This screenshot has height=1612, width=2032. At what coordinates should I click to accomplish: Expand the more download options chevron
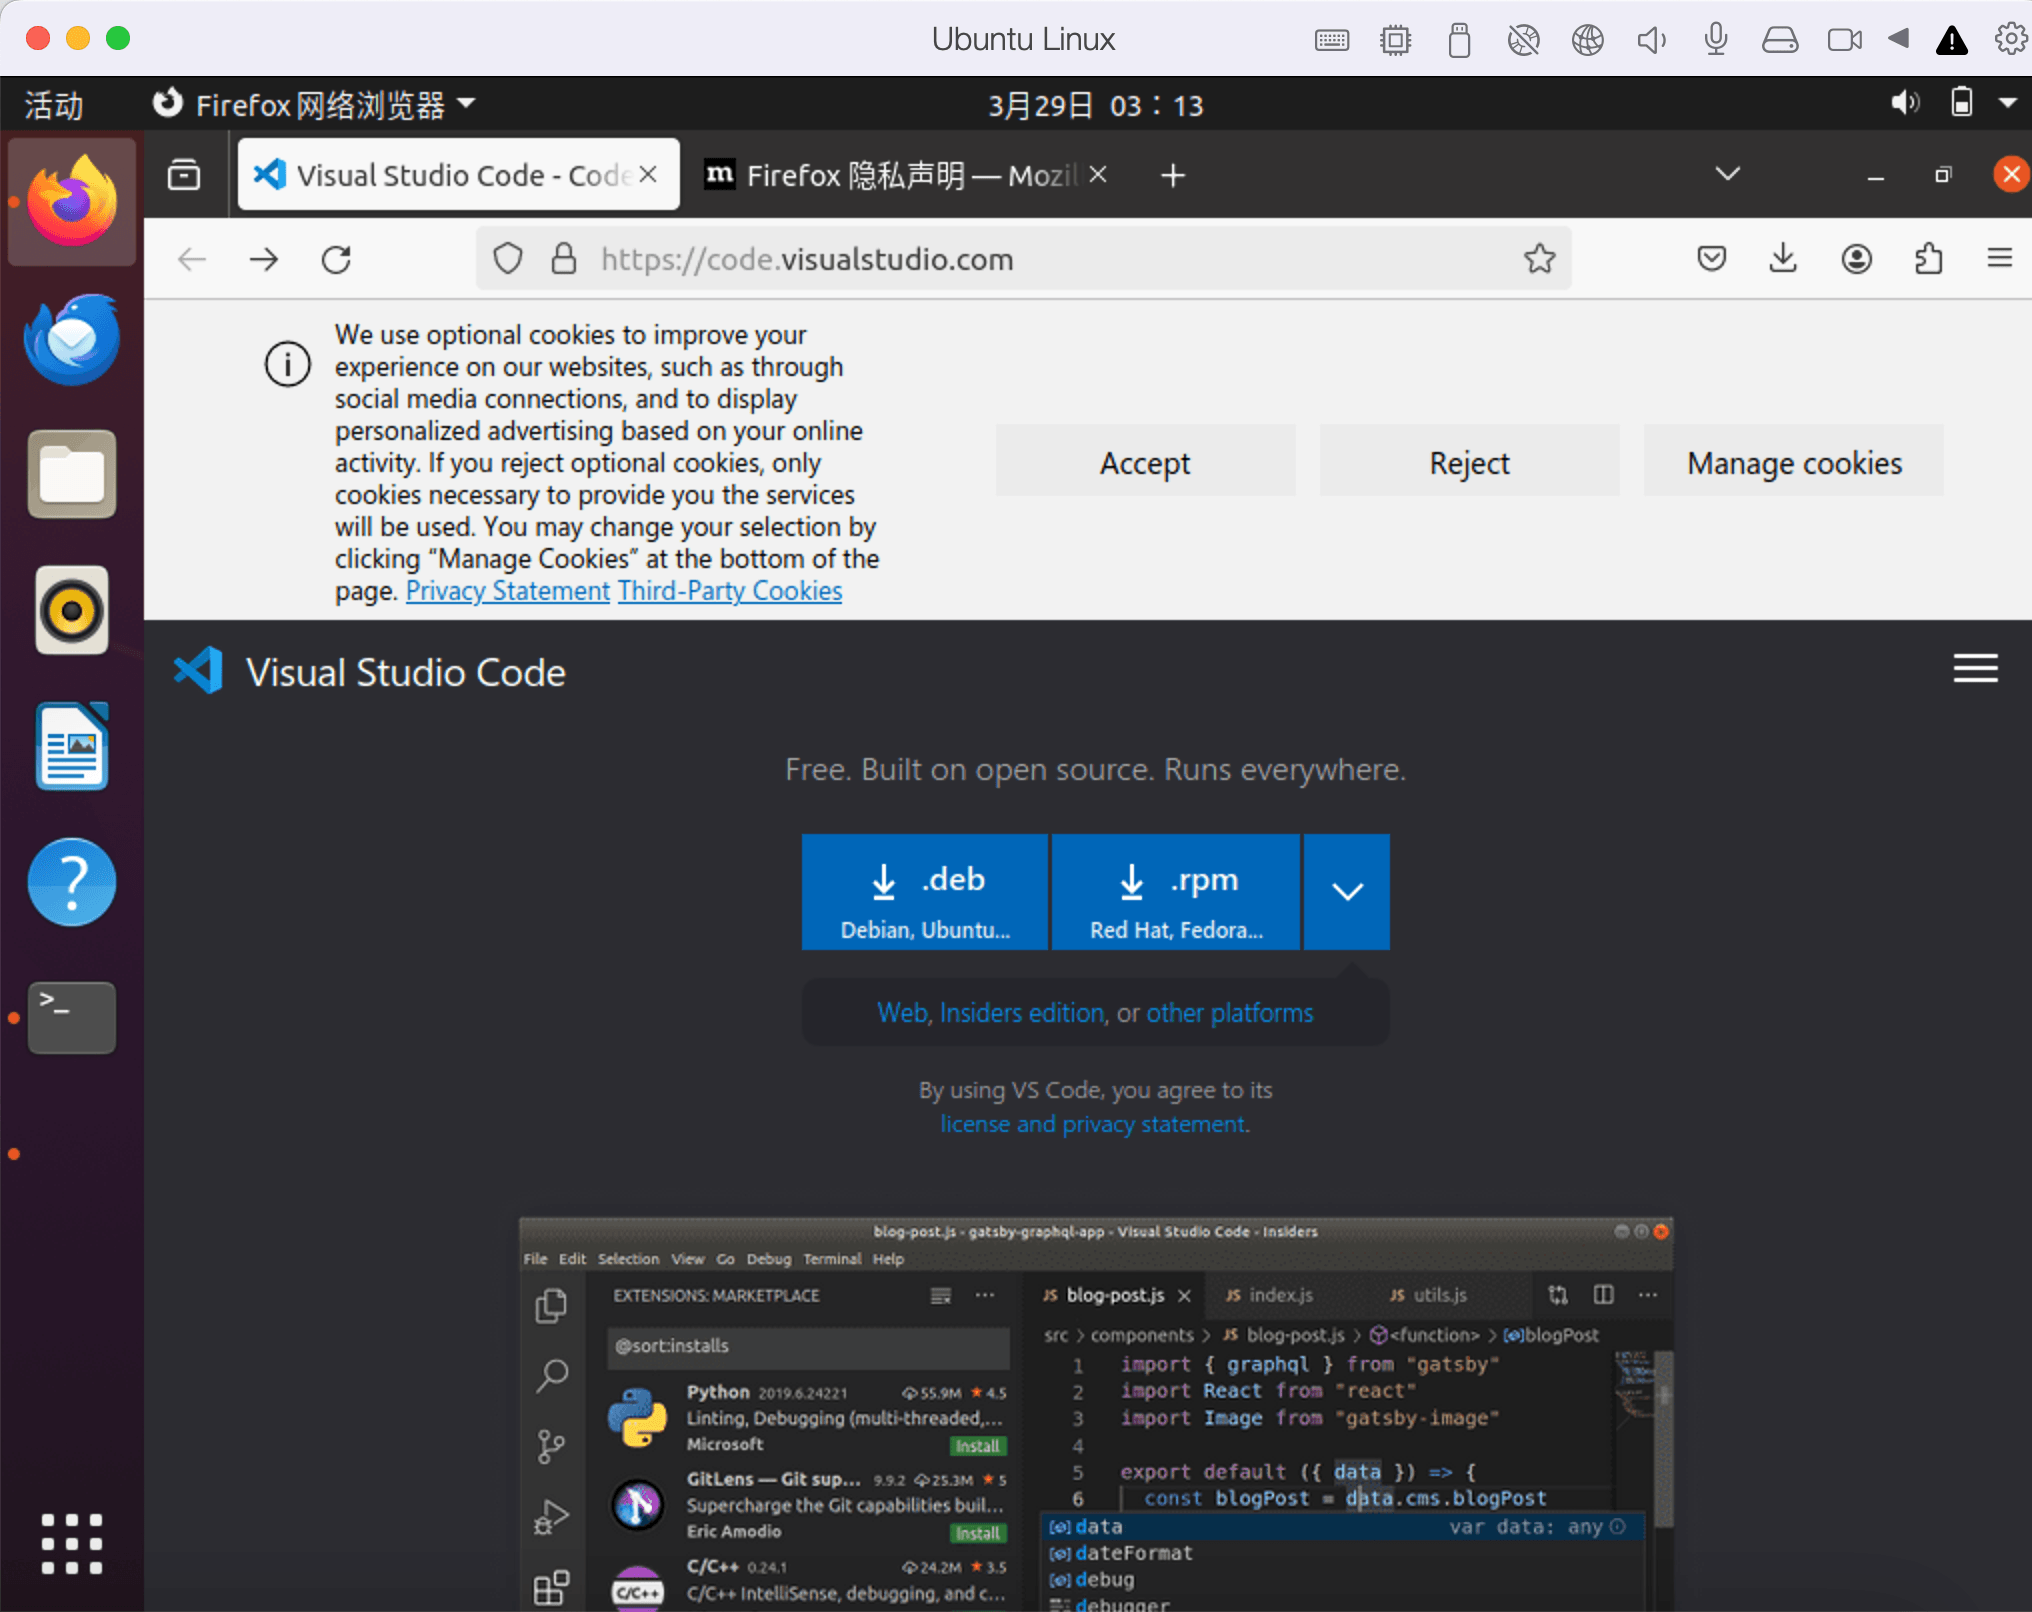pyautogui.click(x=1347, y=891)
